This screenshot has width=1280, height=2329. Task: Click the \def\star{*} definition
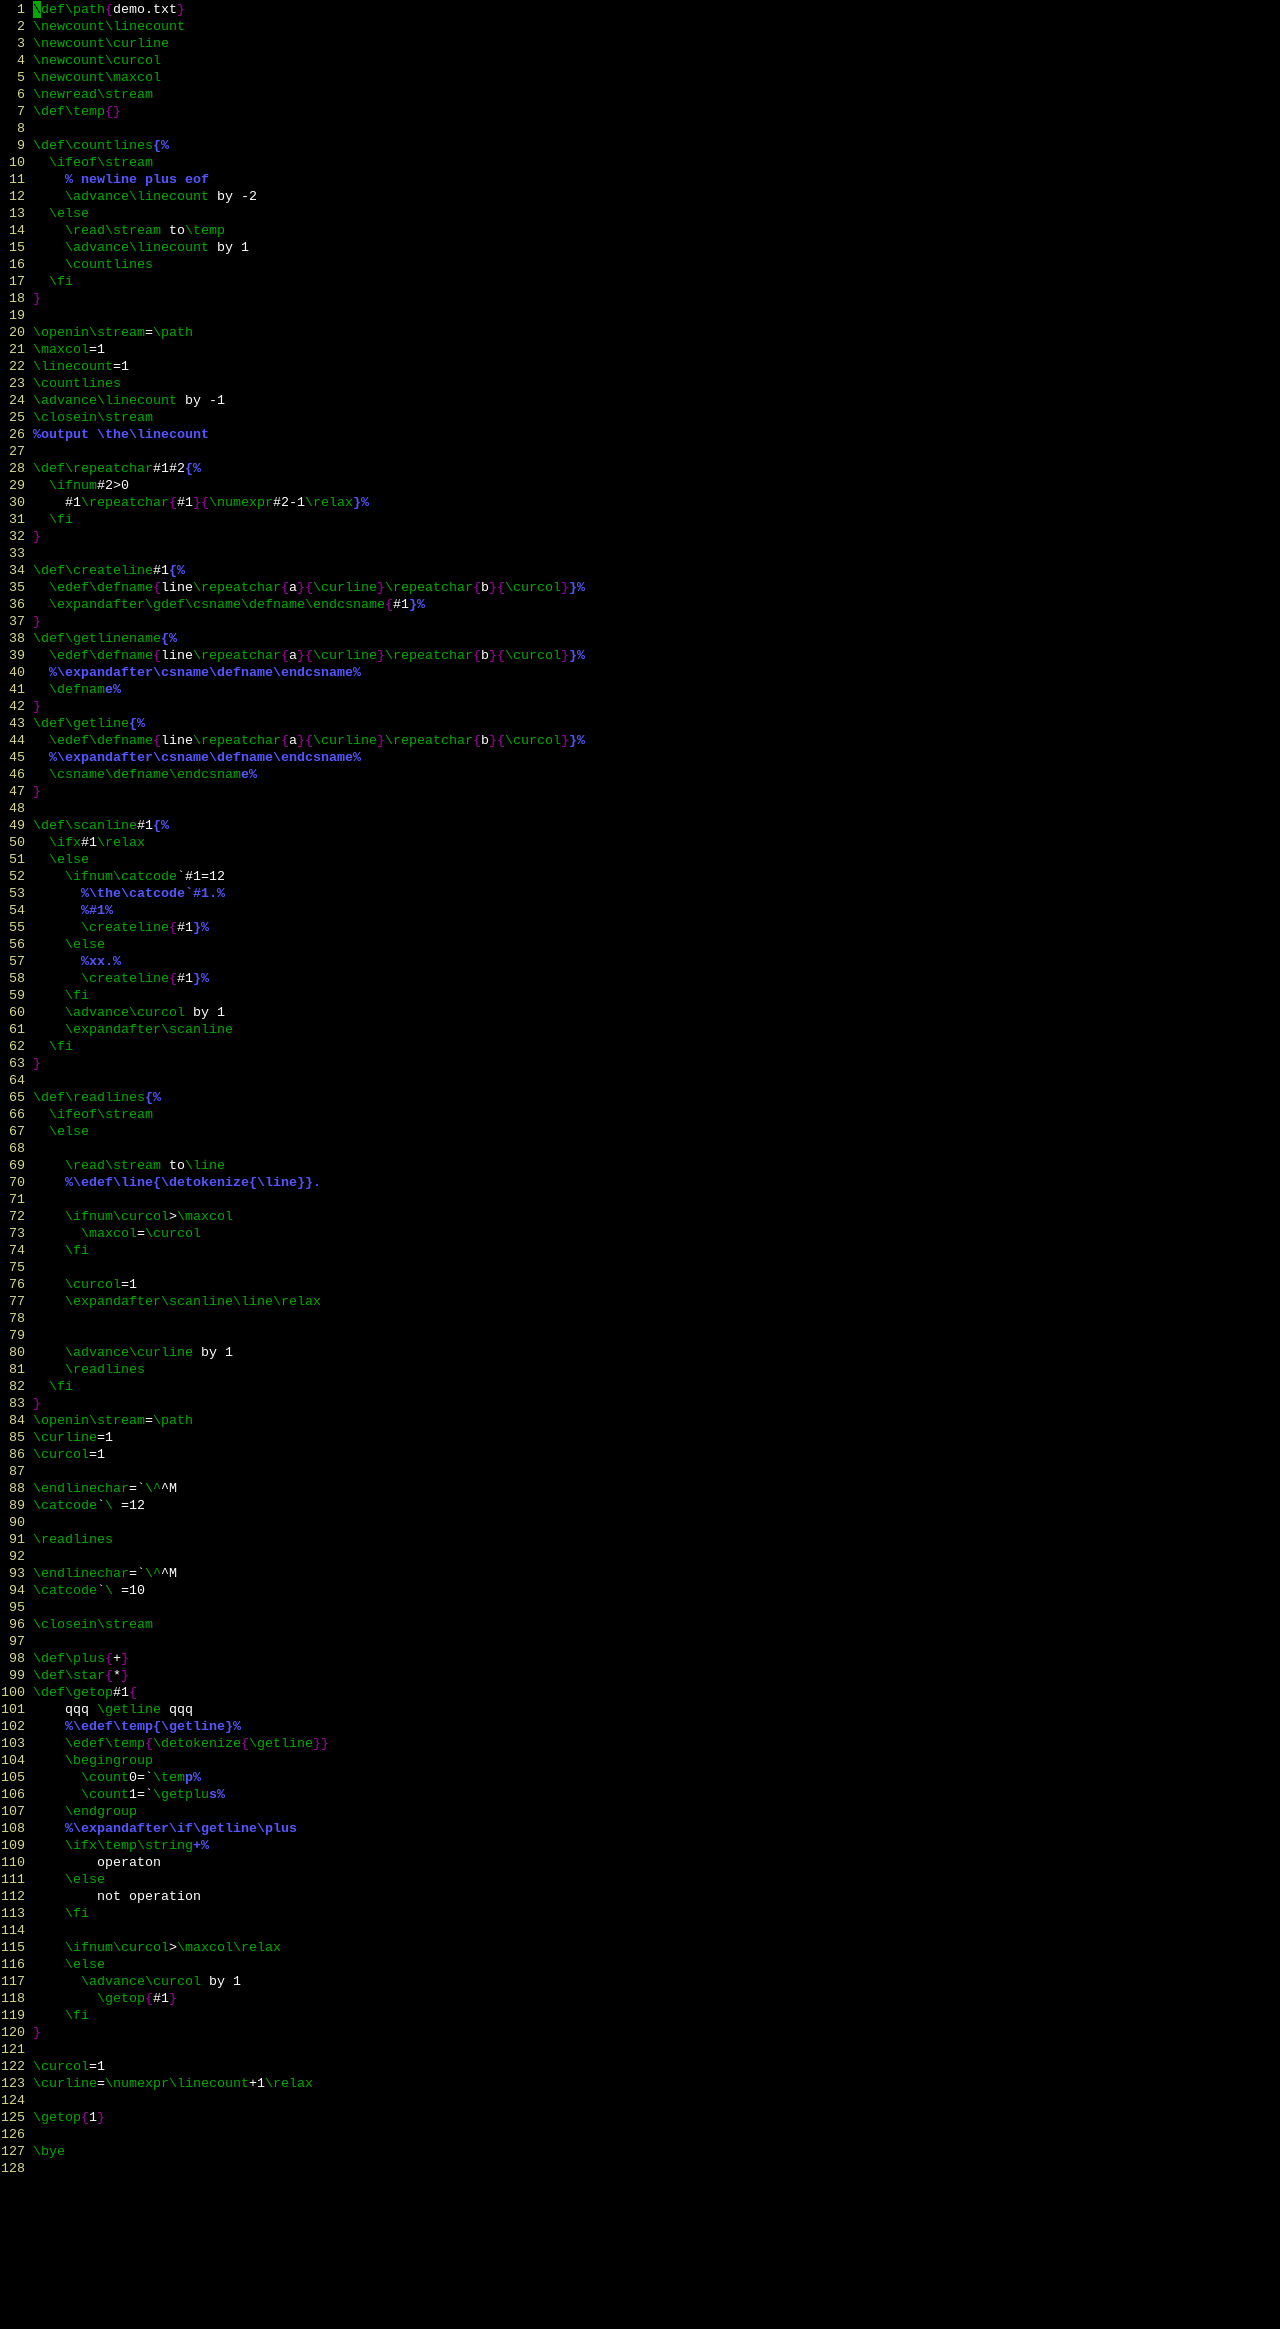81,1675
